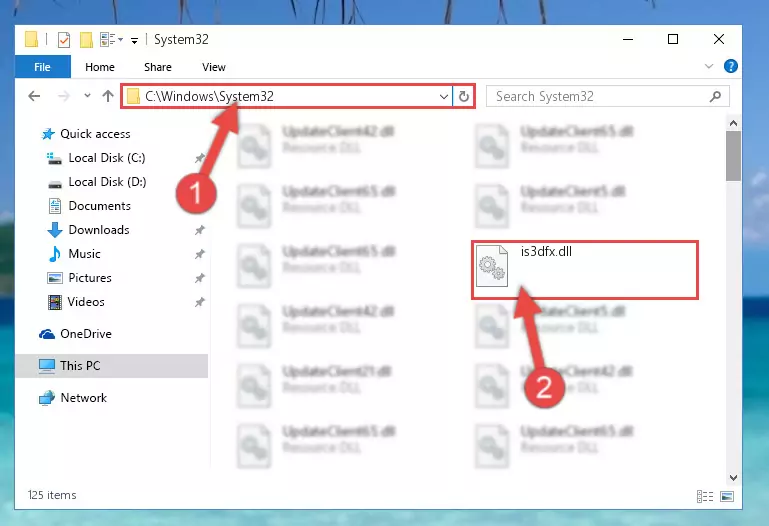
Task: Open Customize Quick Access Toolbar dropdown
Action: click(x=134, y=40)
